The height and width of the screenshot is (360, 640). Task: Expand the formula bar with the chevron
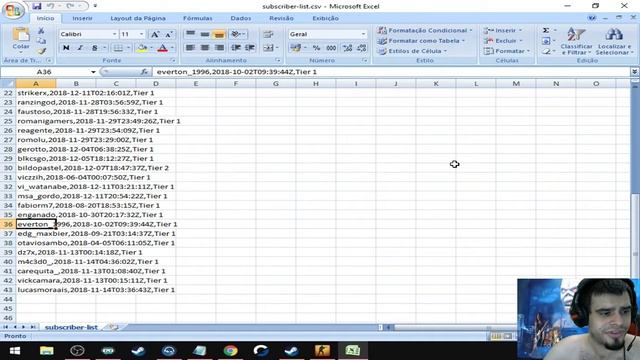click(634, 71)
